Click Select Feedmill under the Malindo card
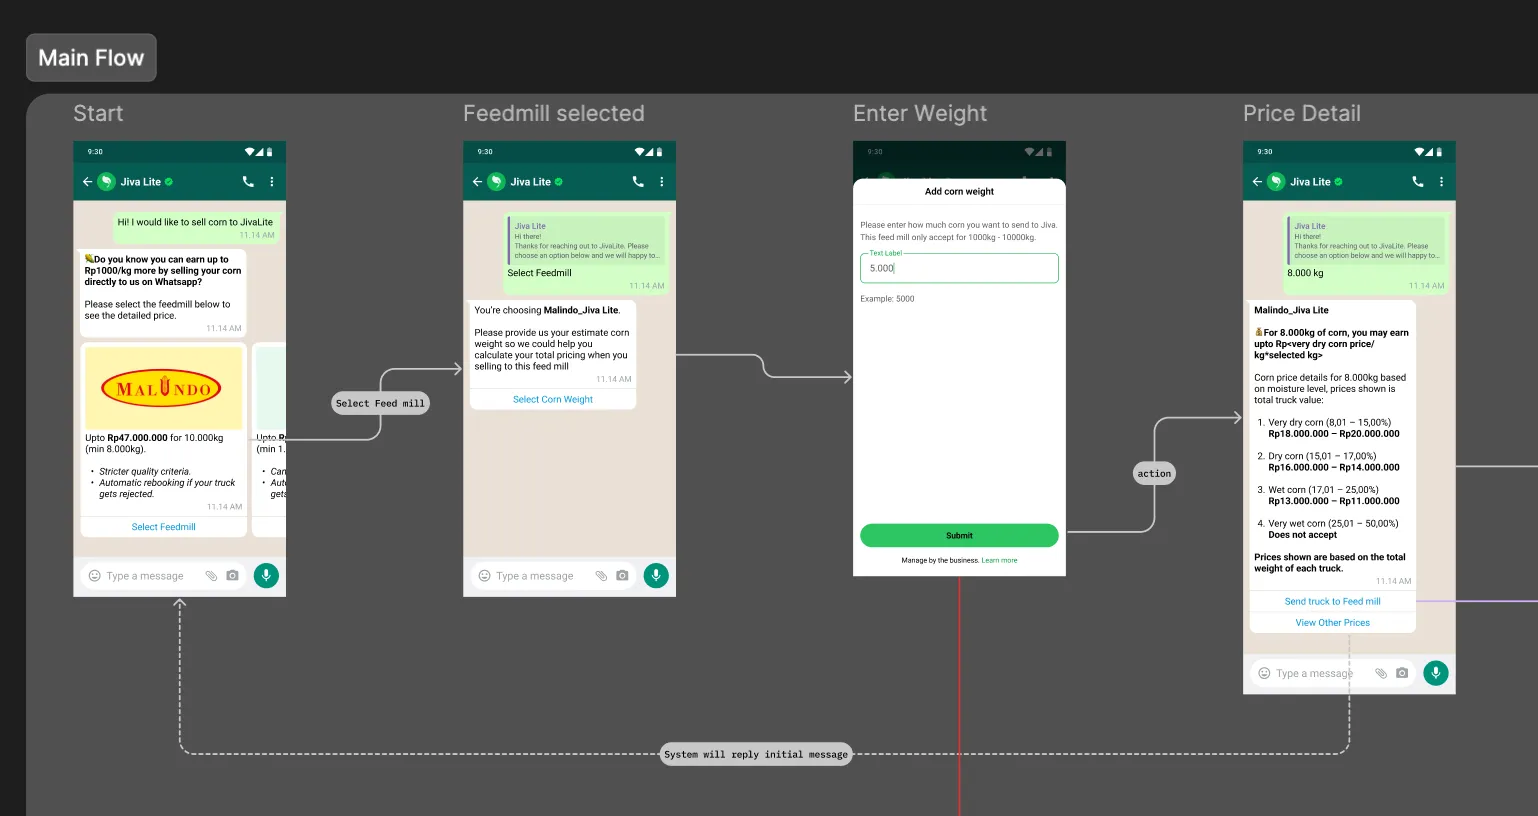This screenshot has width=1538, height=816. pos(163,526)
